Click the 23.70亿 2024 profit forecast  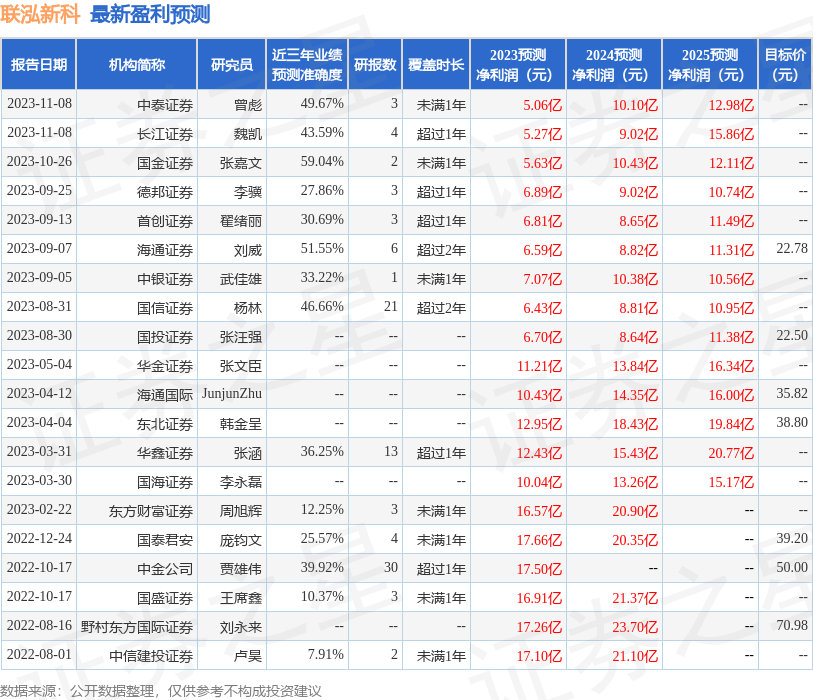click(635, 628)
